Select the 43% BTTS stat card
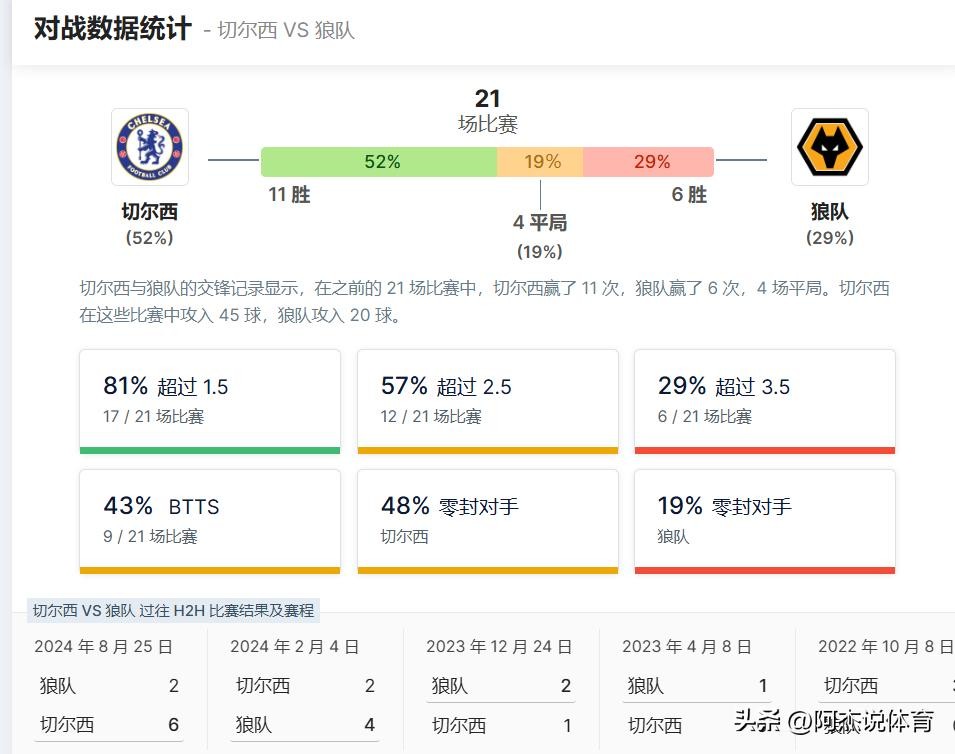The width and height of the screenshot is (955, 754). (x=210, y=520)
